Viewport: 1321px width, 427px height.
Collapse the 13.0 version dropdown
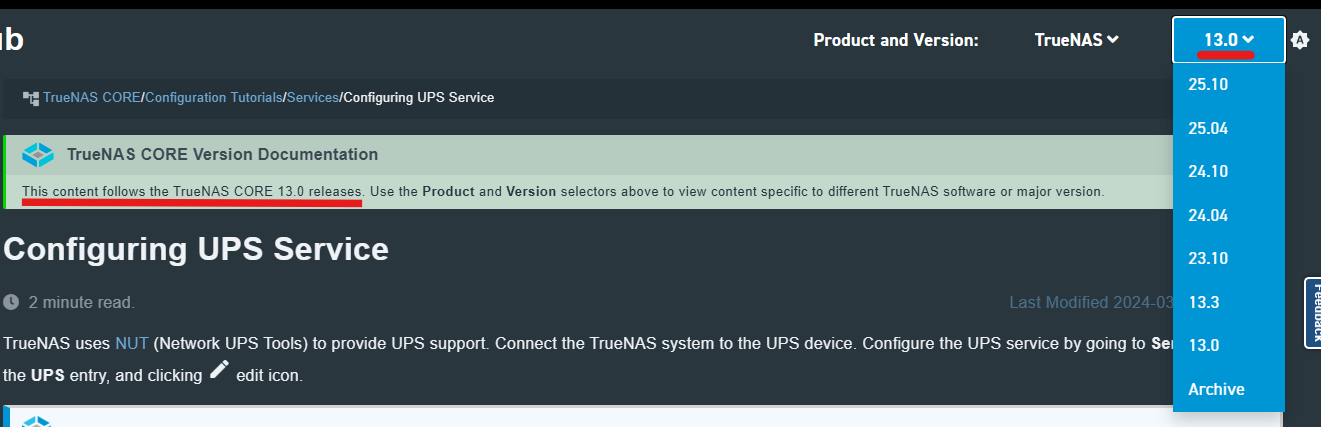(x=1229, y=40)
